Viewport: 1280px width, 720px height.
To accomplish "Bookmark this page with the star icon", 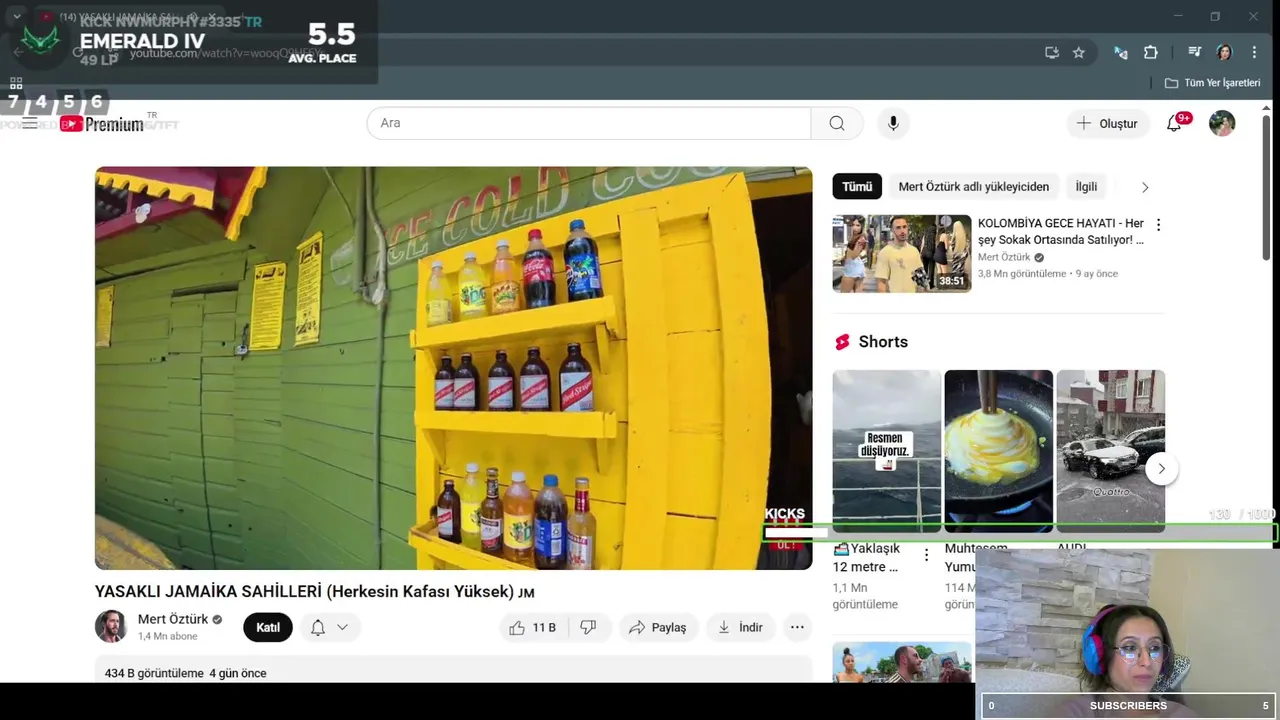I will click(x=1079, y=52).
